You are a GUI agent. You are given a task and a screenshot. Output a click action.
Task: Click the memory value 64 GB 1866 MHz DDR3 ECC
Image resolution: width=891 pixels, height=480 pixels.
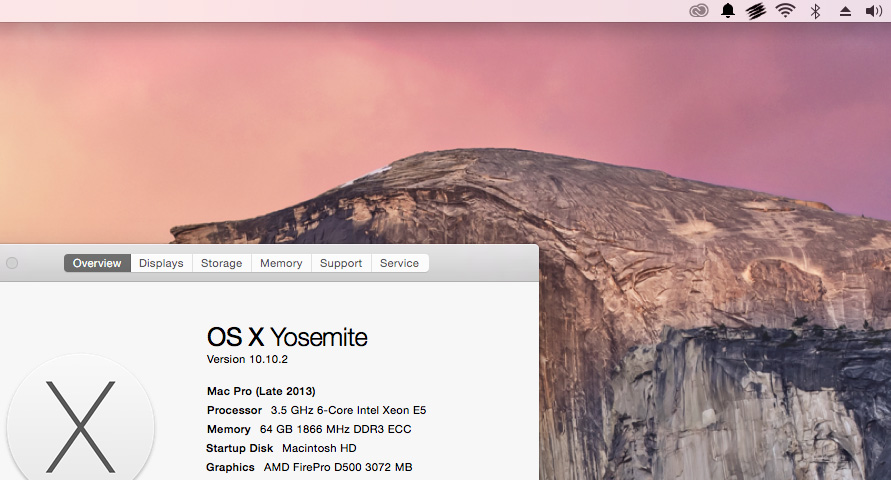[x=335, y=429]
